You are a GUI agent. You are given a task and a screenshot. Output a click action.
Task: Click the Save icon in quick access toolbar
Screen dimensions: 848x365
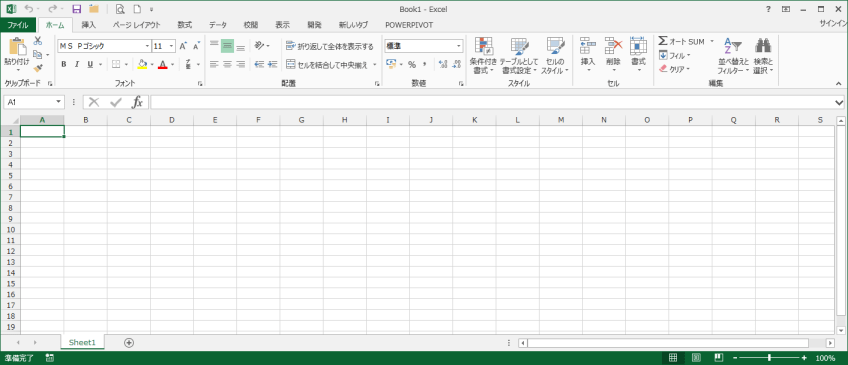(77, 9)
